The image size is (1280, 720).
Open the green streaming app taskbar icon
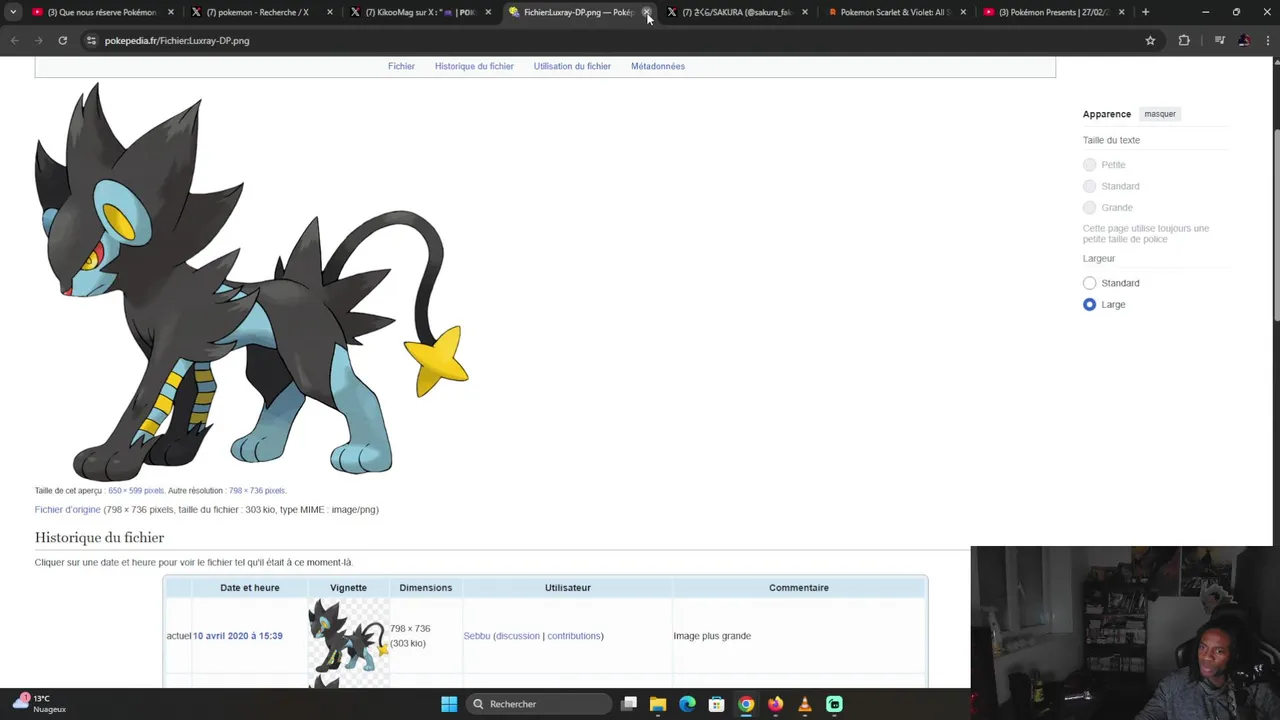click(x=834, y=704)
